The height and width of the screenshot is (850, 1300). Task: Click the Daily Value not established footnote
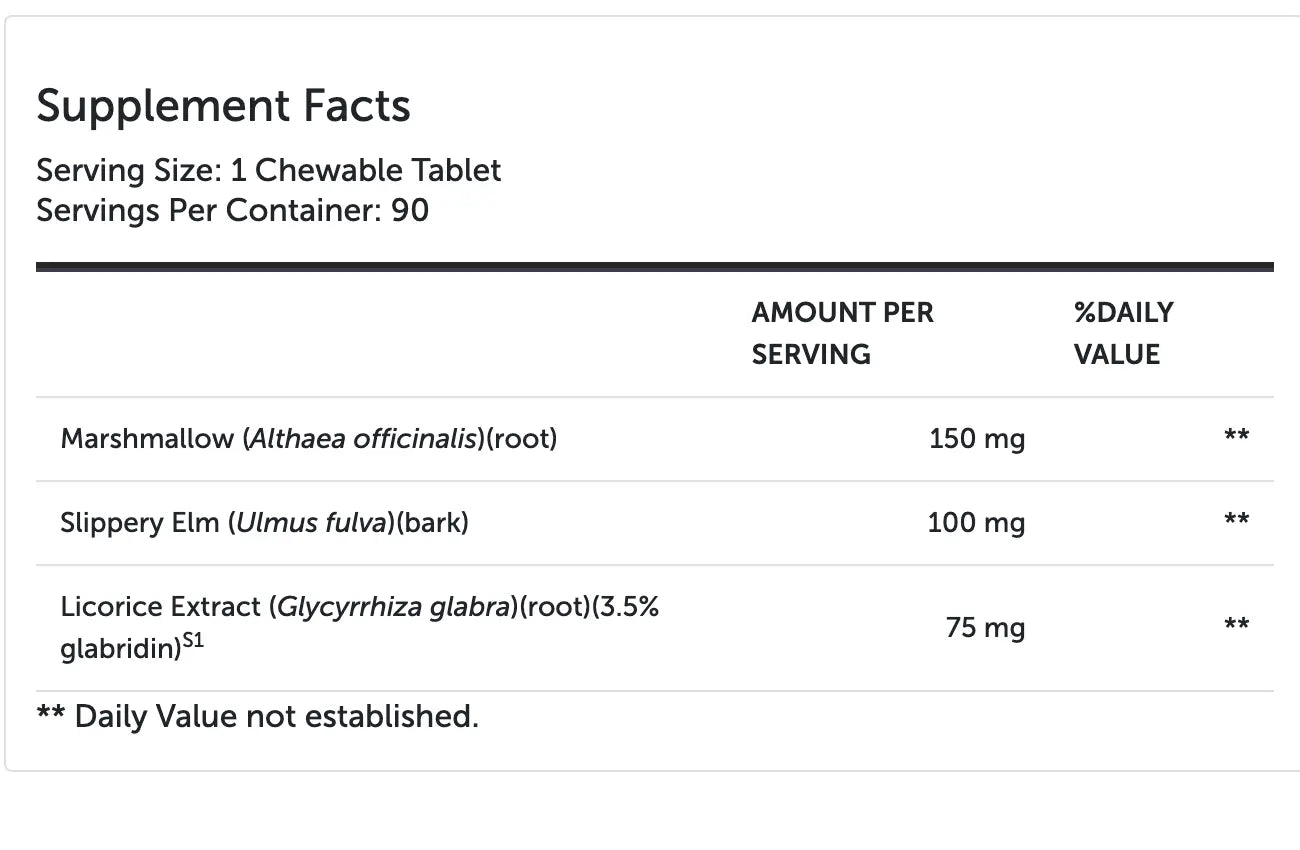point(257,716)
